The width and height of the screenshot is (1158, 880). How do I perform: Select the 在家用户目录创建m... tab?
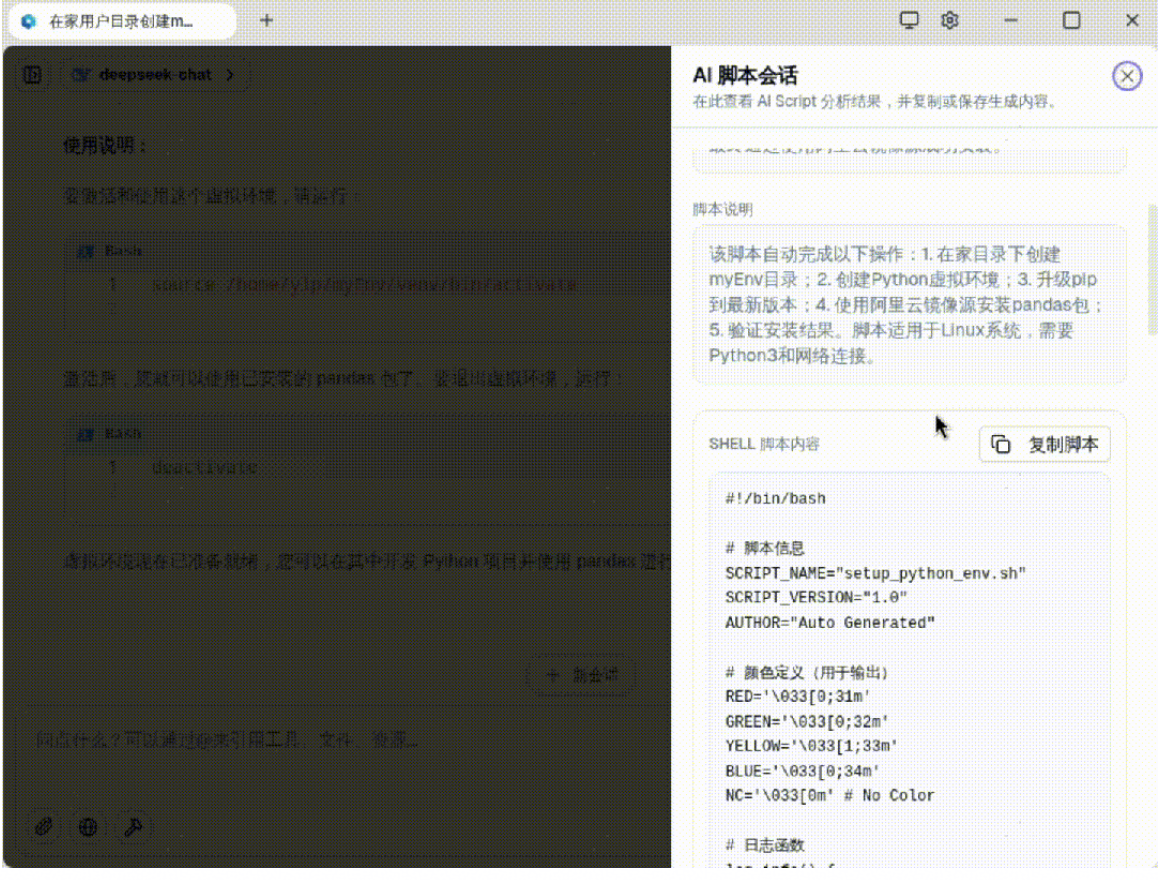(x=121, y=21)
